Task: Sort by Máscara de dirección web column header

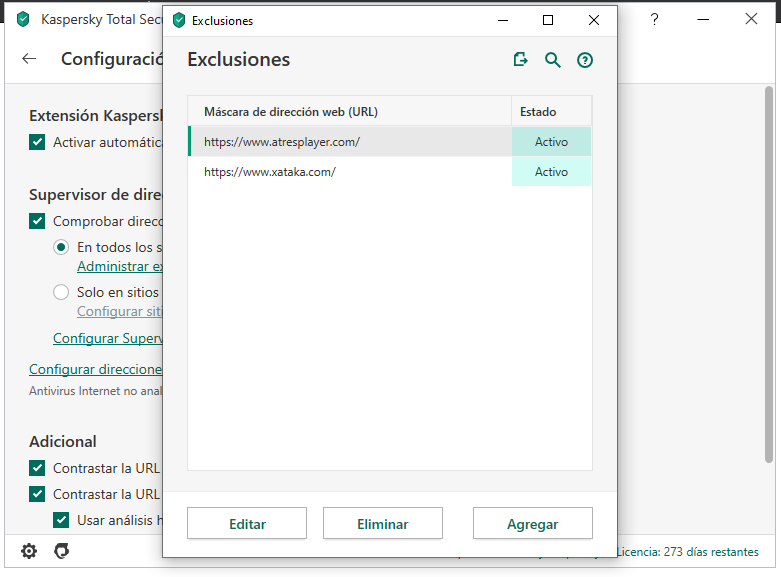Action: (291, 112)
